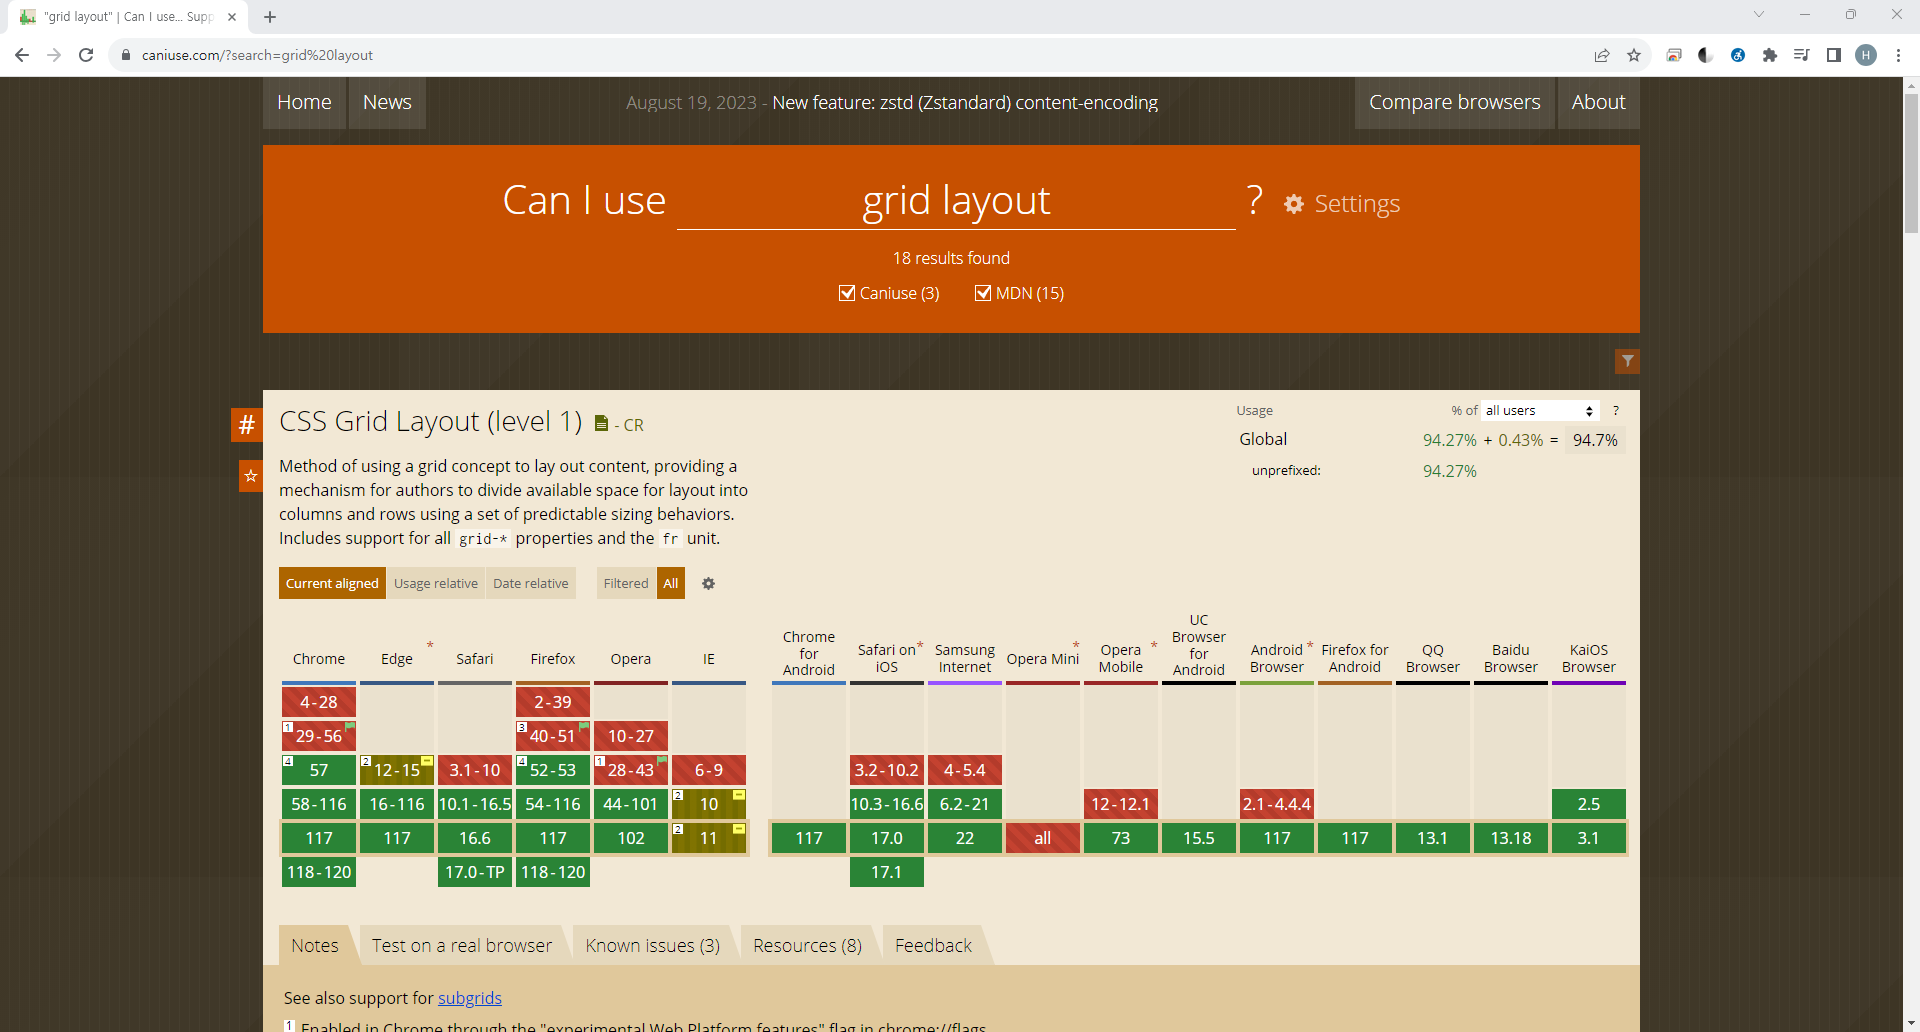
Task: Open the Chrome three-dot menu
Action: click(1898, 55)
